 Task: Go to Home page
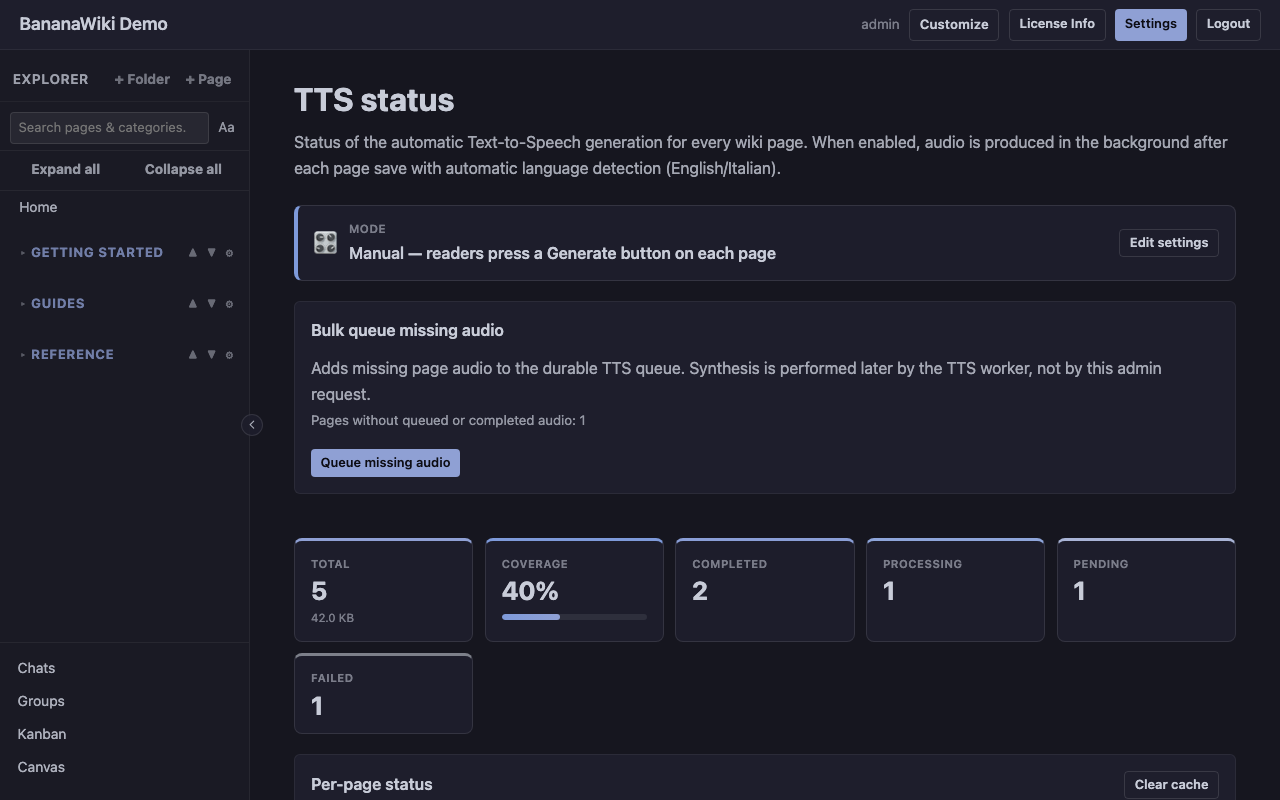pyautogui.click(x=38, y=207)
